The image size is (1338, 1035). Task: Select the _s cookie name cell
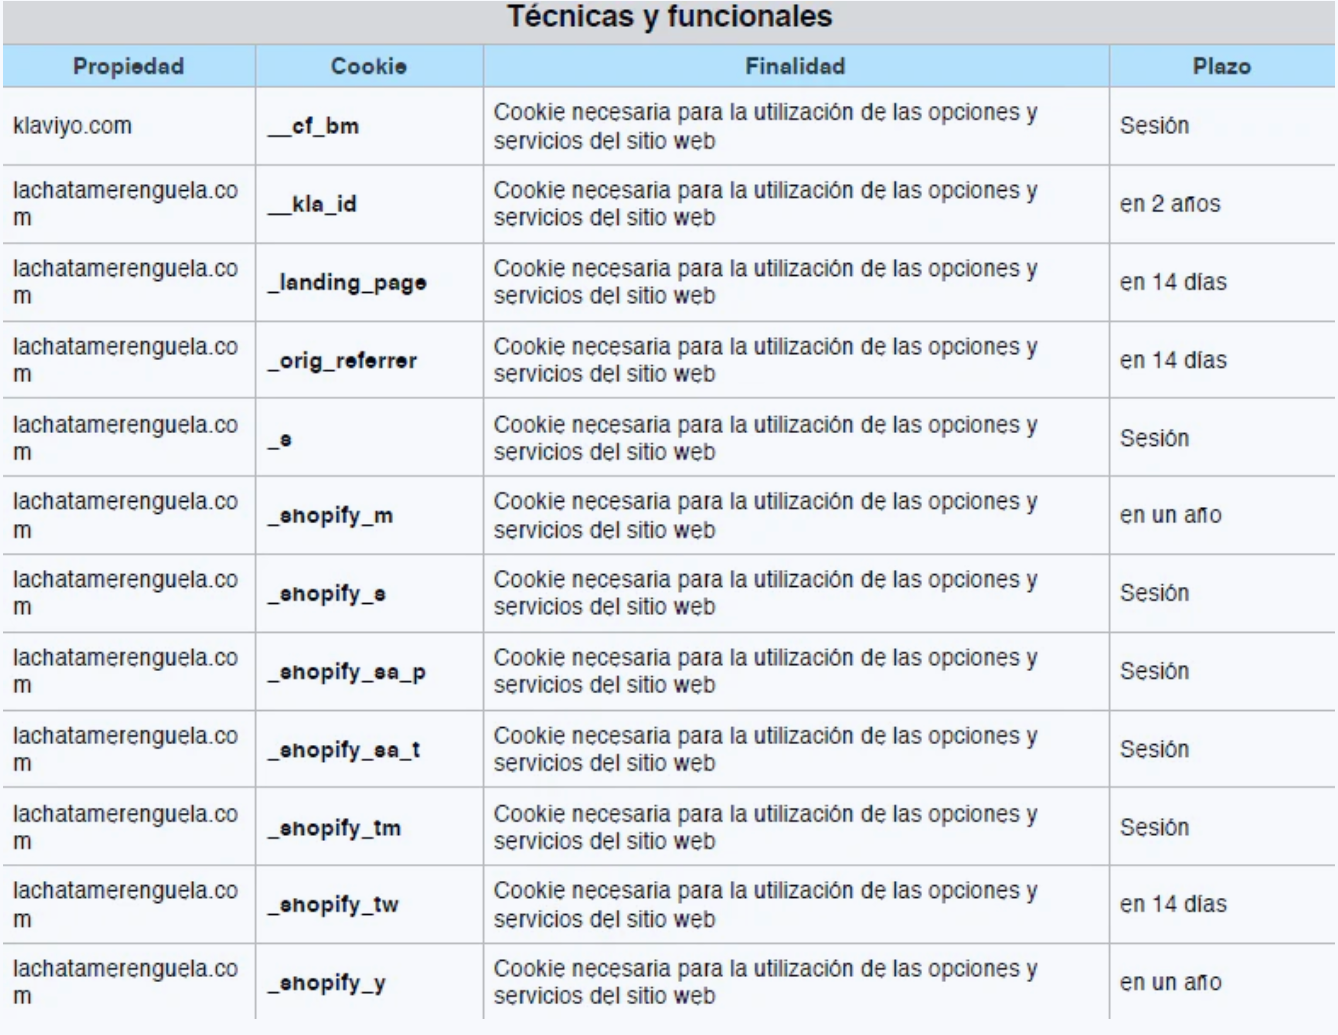280,440
